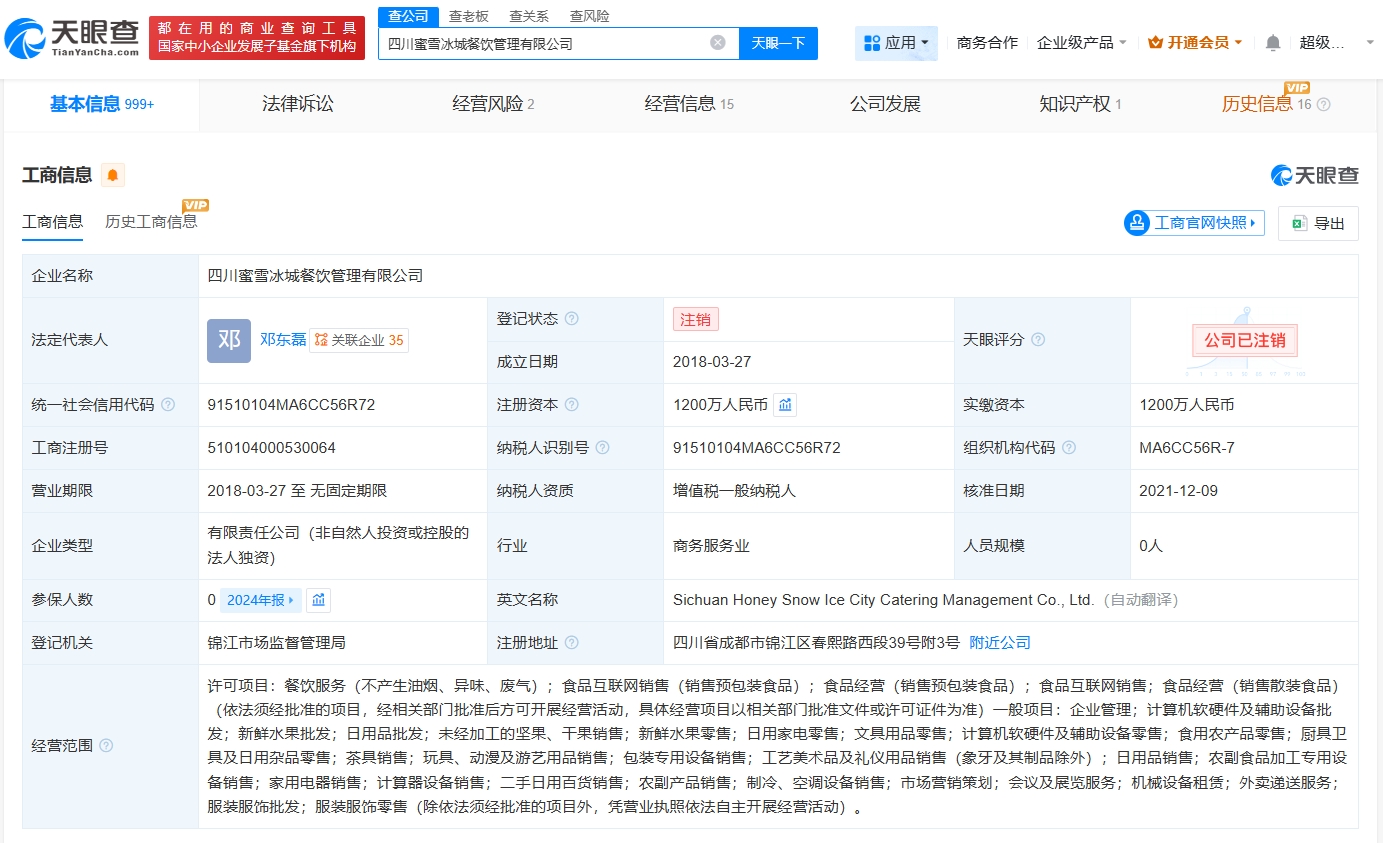This screenshot has width=1383, height=843.
Task: Click the bell icon beside 工商信息 heading
Action: coord(111,175)
